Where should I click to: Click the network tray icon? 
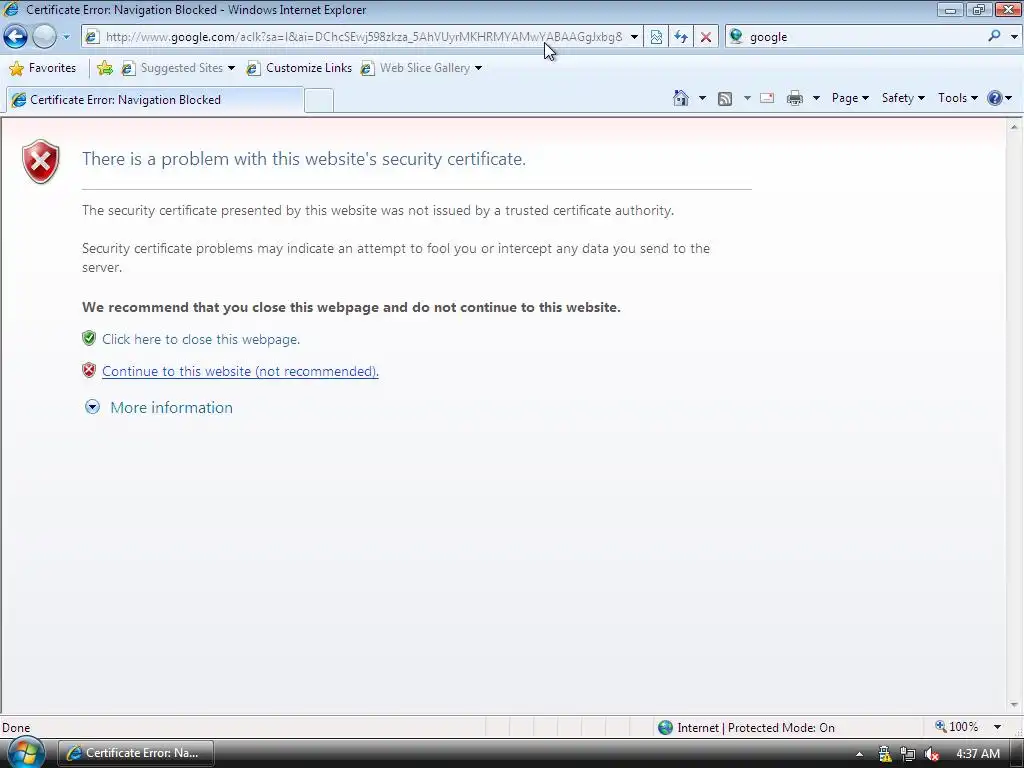click(x=908, y=754)
